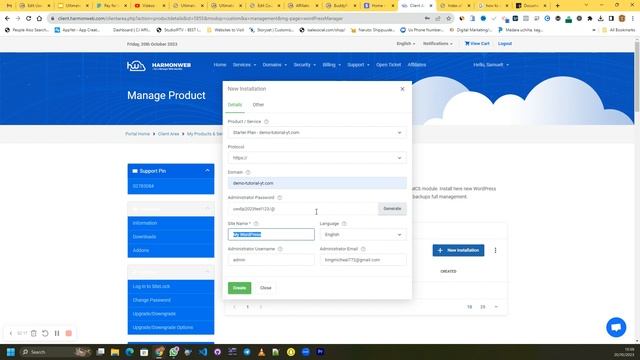Screen dimensions: 640x360
Task: Click the green Create button
Action: click(239, 288)
